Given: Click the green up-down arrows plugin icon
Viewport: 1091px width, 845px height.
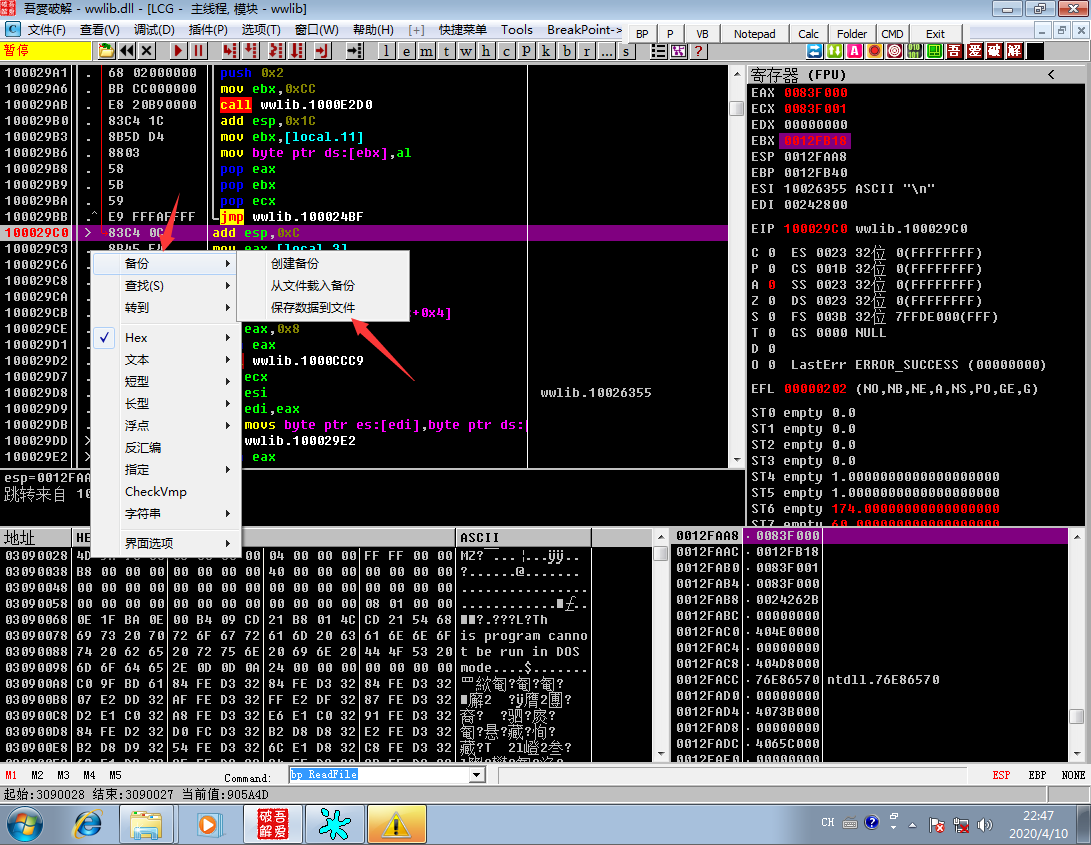Looking at the screenshot, I should pyautogui.click(x=834, y=51).
